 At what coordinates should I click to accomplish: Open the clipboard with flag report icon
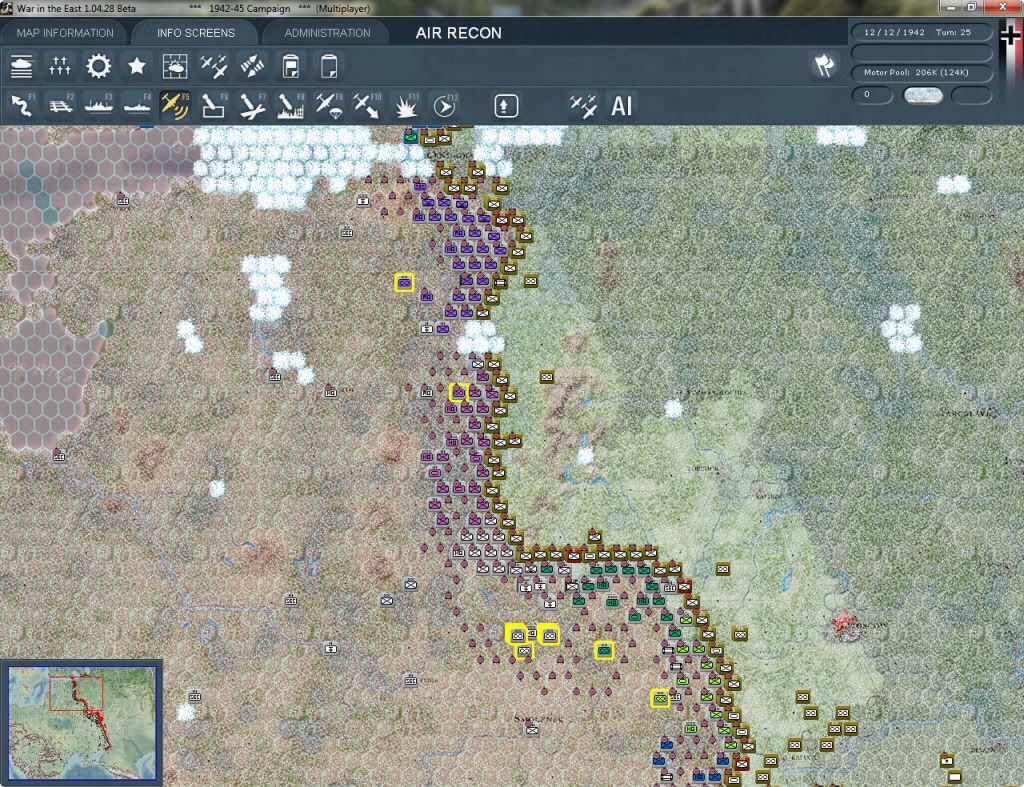tap(291, 67)
